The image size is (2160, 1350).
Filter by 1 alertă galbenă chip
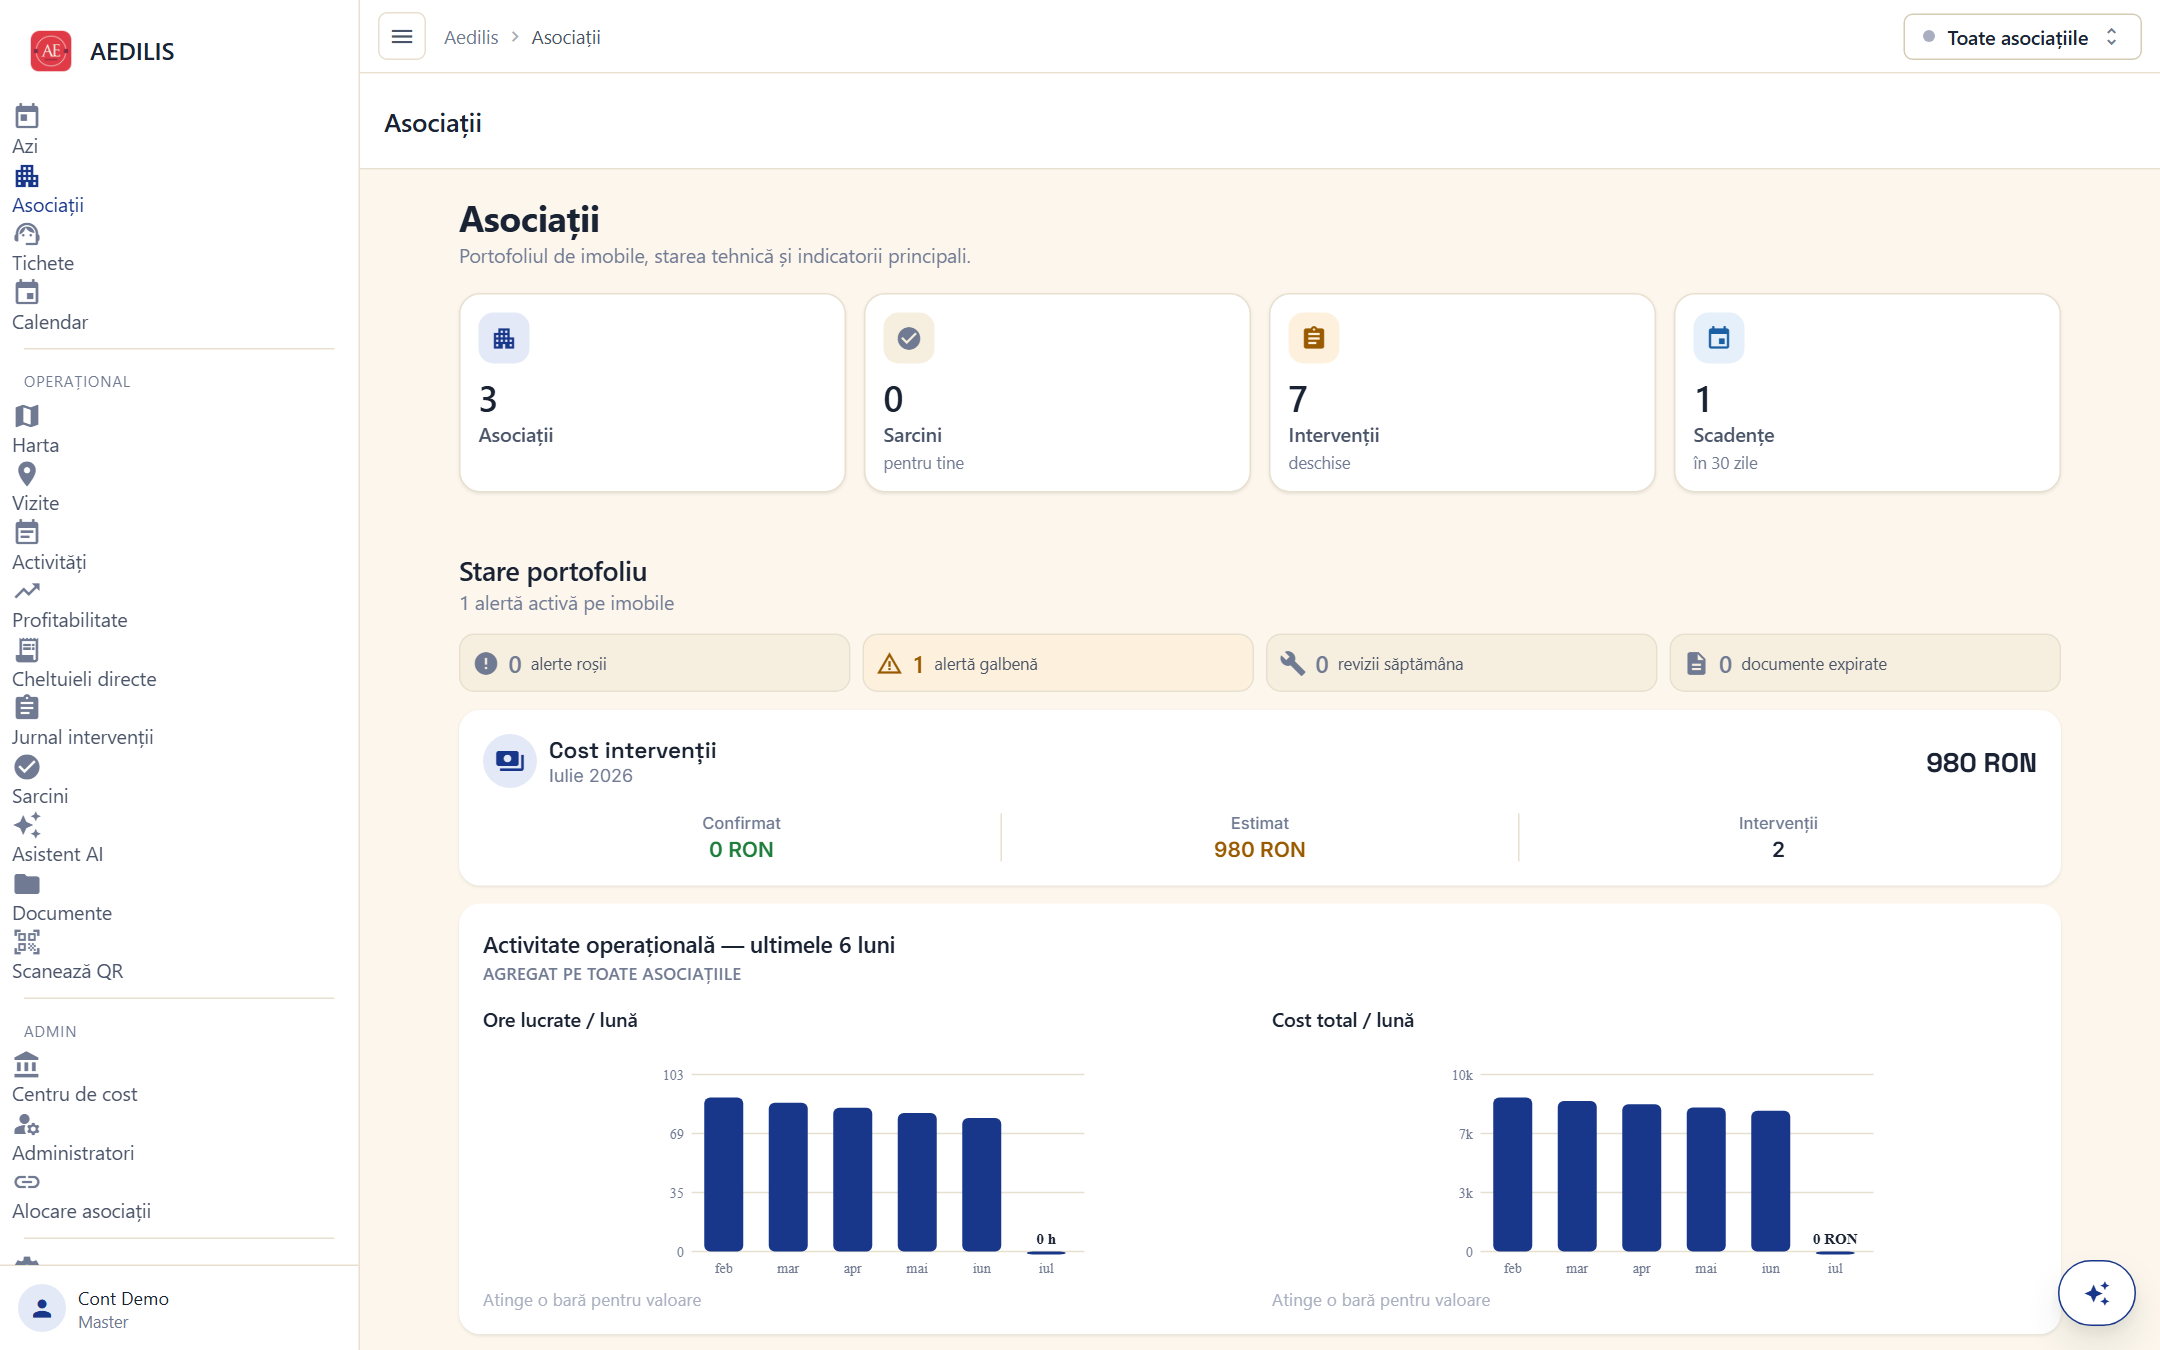[1058, 663]
